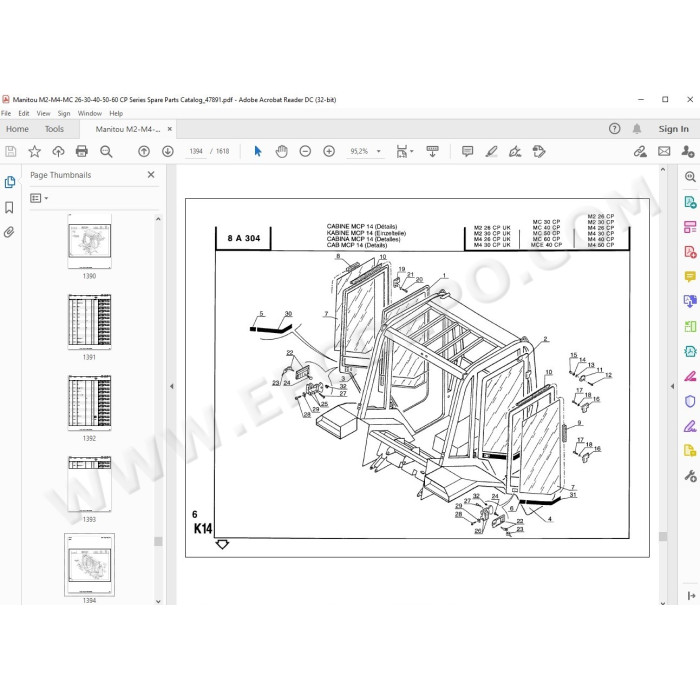The width and height of the screenshot is (700, 700).
Task: Print the document with the printer icon
Action: click(x=82, y=151)
